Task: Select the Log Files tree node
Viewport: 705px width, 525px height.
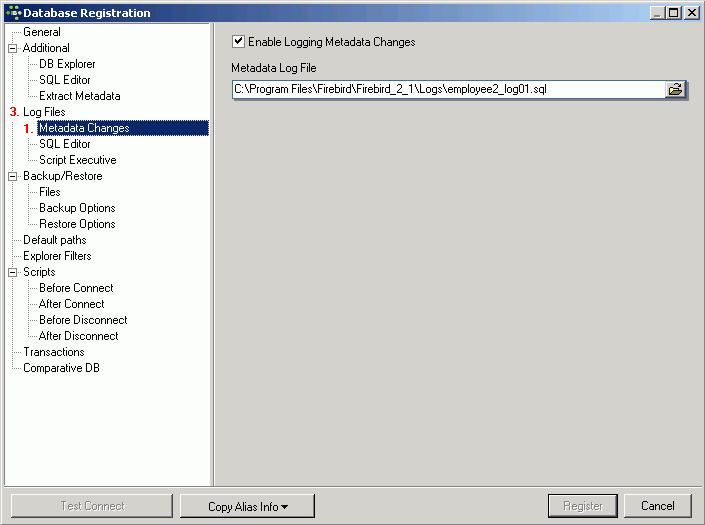Action: pos(44,112)
